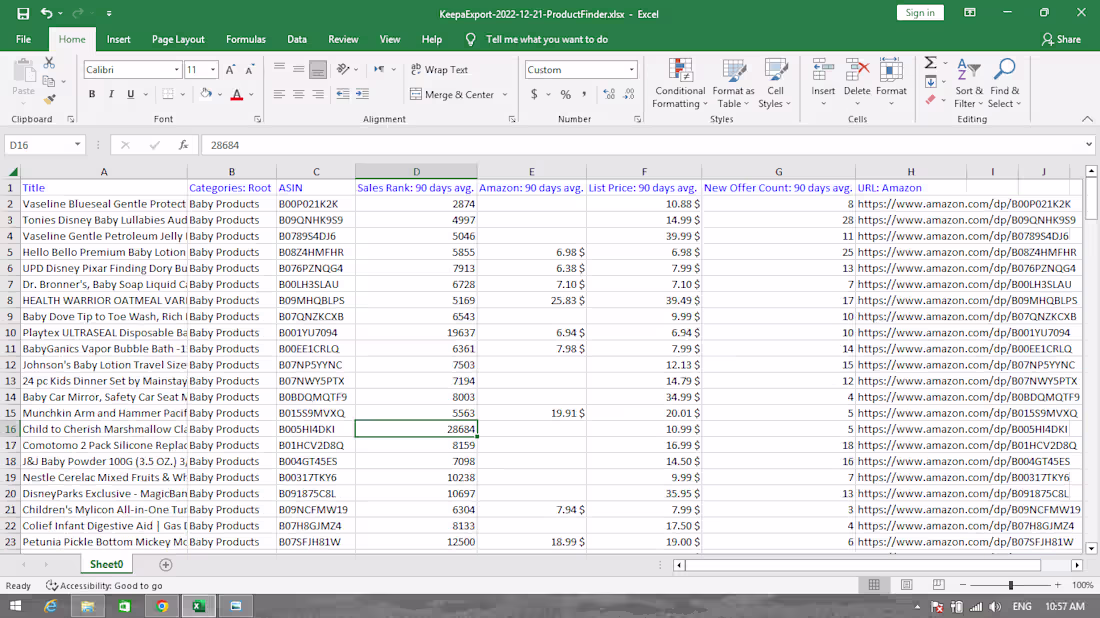1100x618 pixels.
Task: Apply center horizontal alignment
Action: 298,94
